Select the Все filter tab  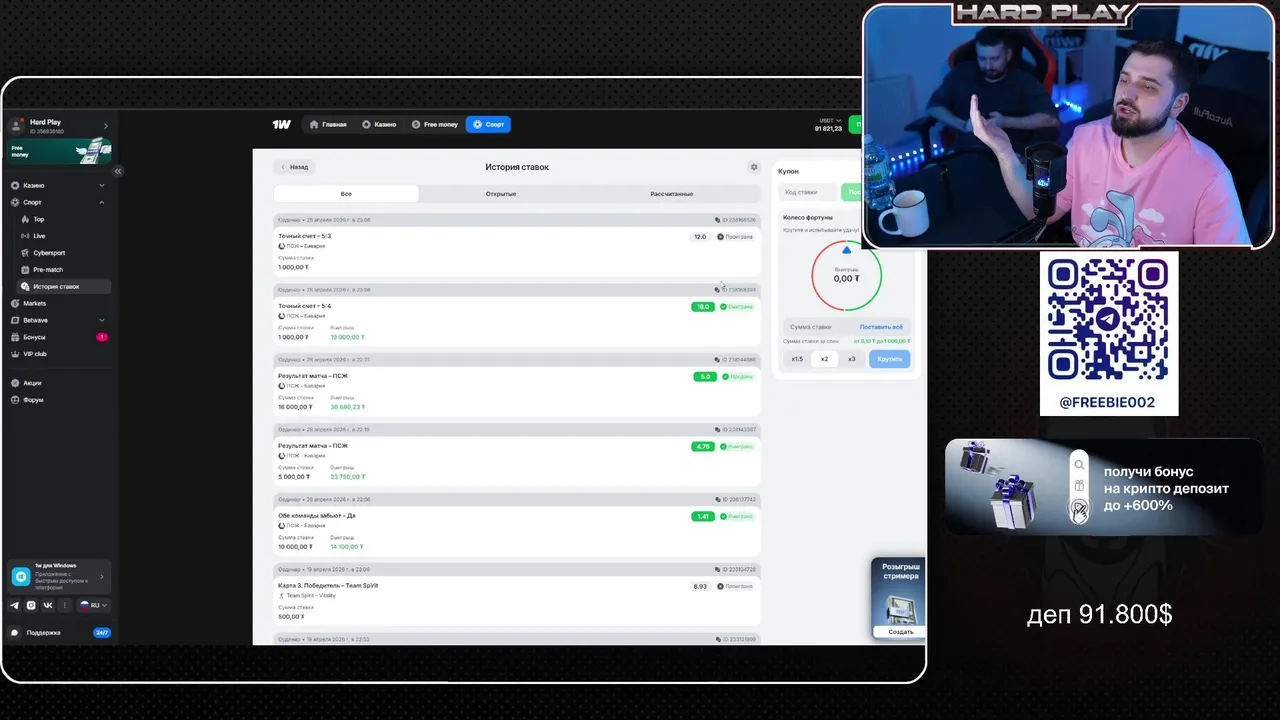346,194
